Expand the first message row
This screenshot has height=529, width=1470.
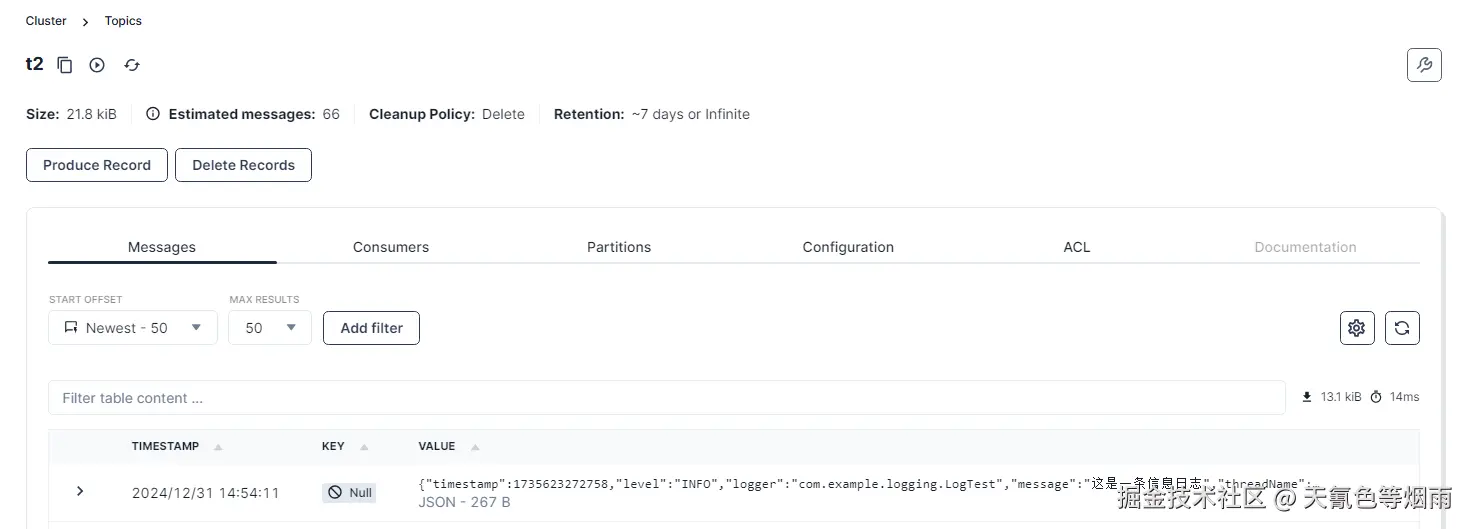(80, 491)
